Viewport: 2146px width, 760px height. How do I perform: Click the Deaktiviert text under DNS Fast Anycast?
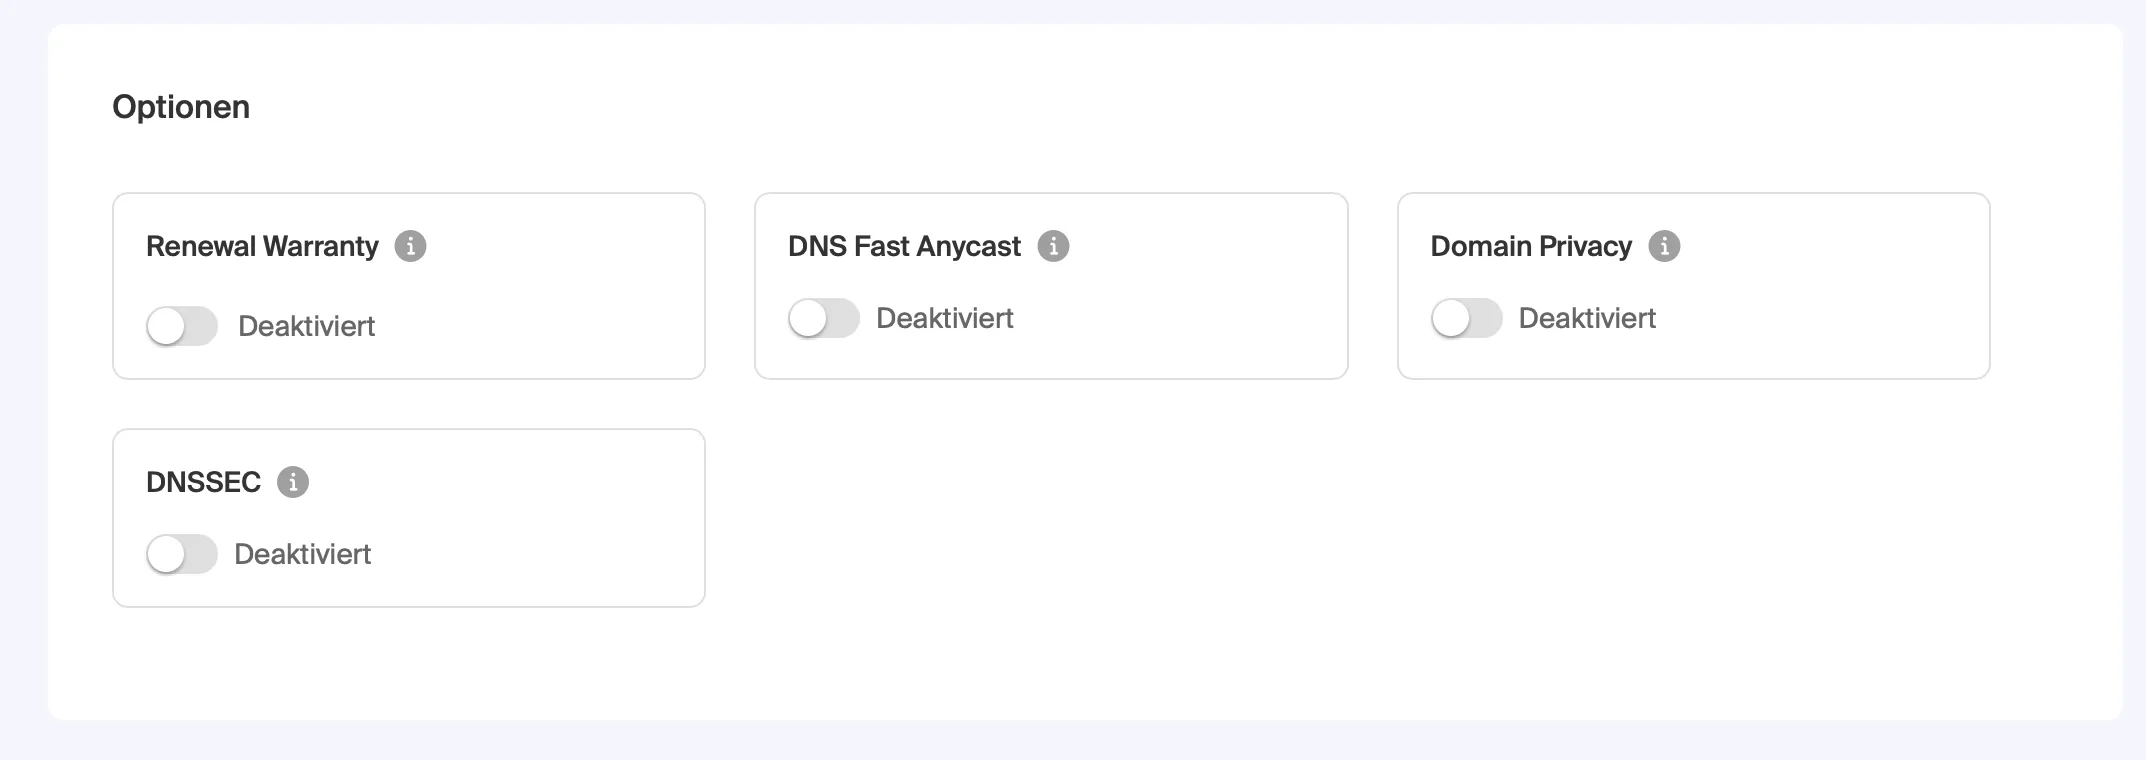(944, 318)
